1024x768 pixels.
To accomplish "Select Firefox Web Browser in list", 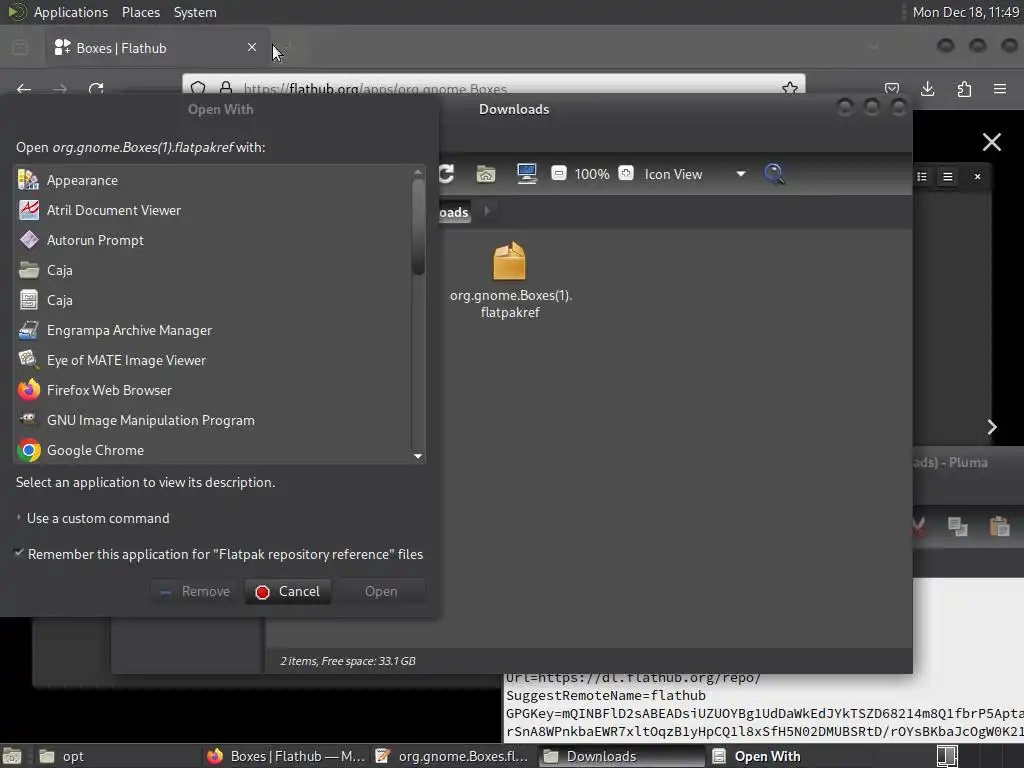I will [219, 391].
